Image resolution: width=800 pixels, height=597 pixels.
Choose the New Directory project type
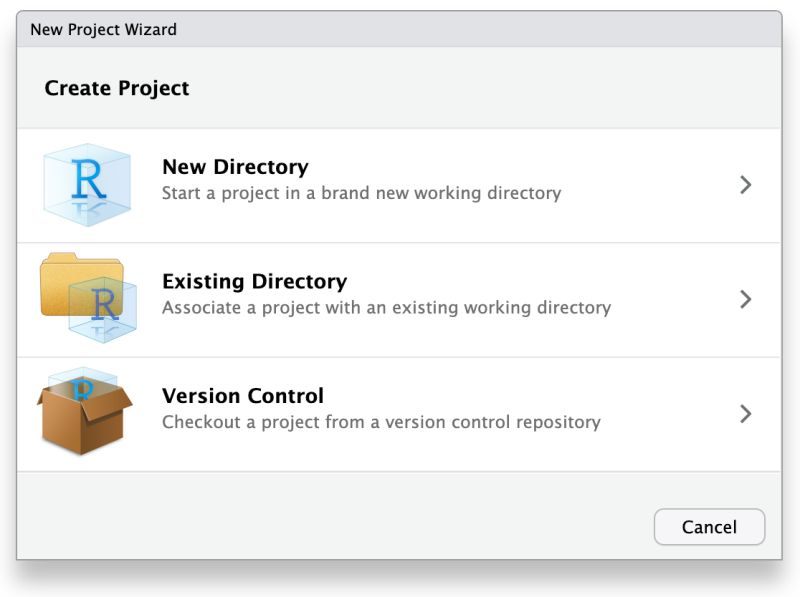pyautogui.click(x=400, y=185)
